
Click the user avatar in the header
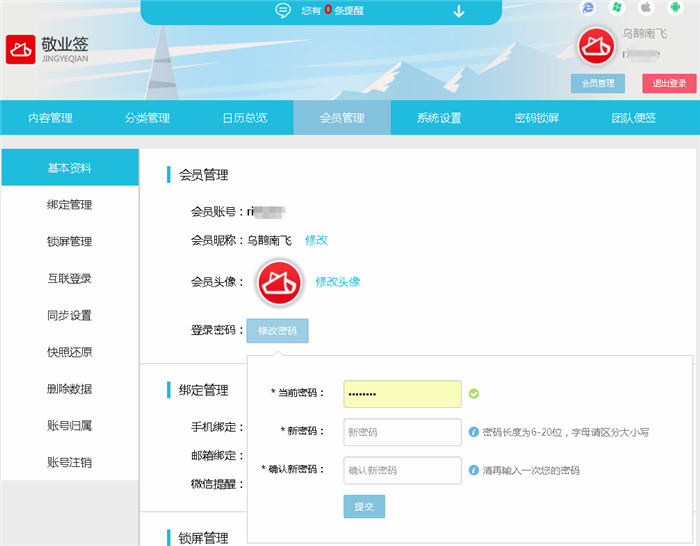pos(600,46)
